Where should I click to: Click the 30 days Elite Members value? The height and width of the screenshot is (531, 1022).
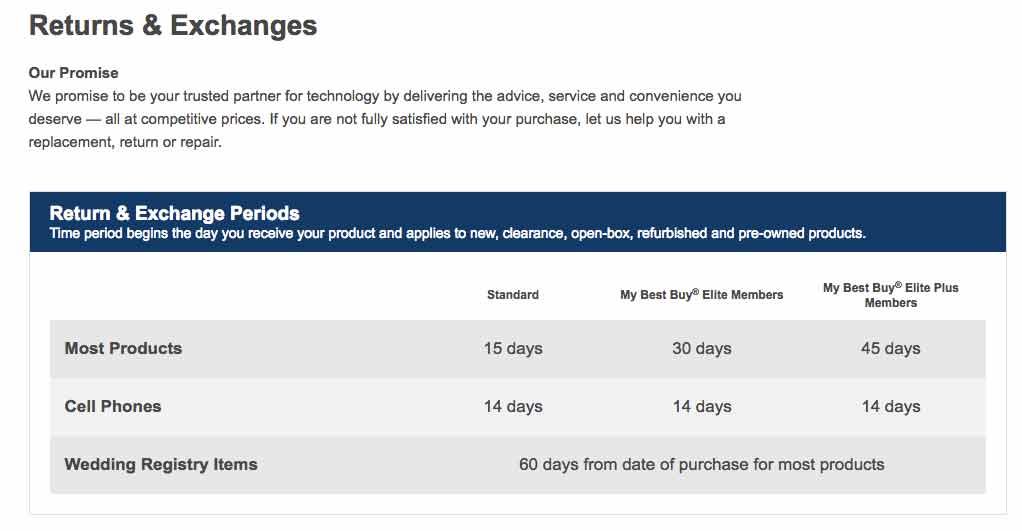coord(701,349)
